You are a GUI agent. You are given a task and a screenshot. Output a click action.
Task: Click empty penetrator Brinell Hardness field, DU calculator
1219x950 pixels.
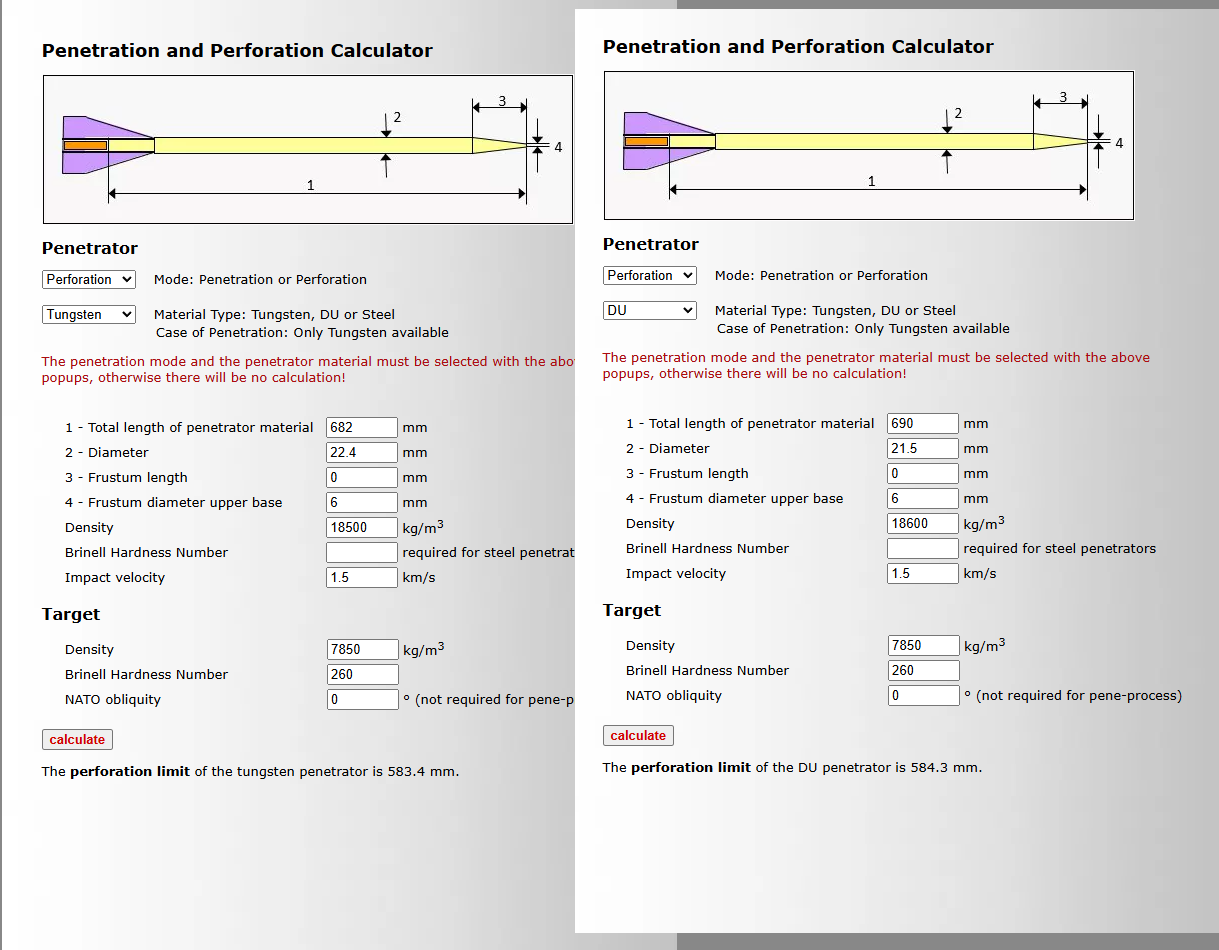923,548
